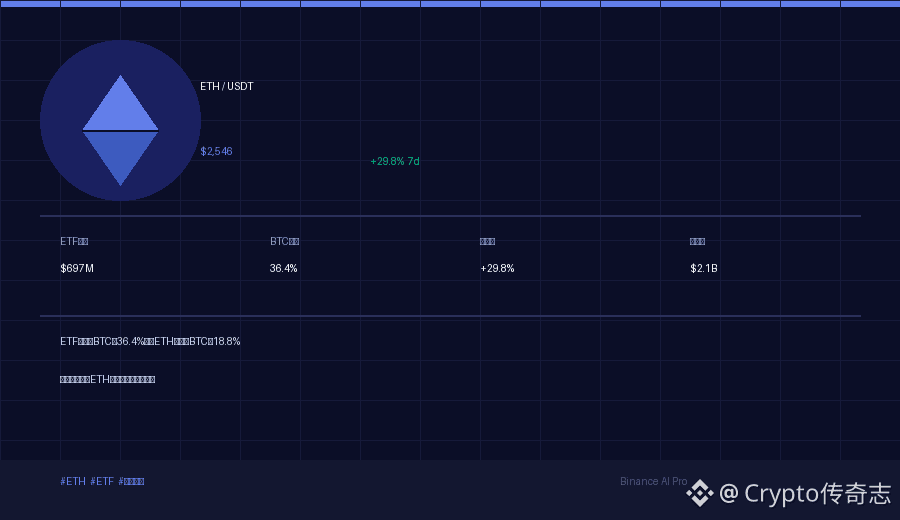Viewport: 900px width, 520px height.
Task: Click the Binance AI Pro label
Action: pos(653,481)
